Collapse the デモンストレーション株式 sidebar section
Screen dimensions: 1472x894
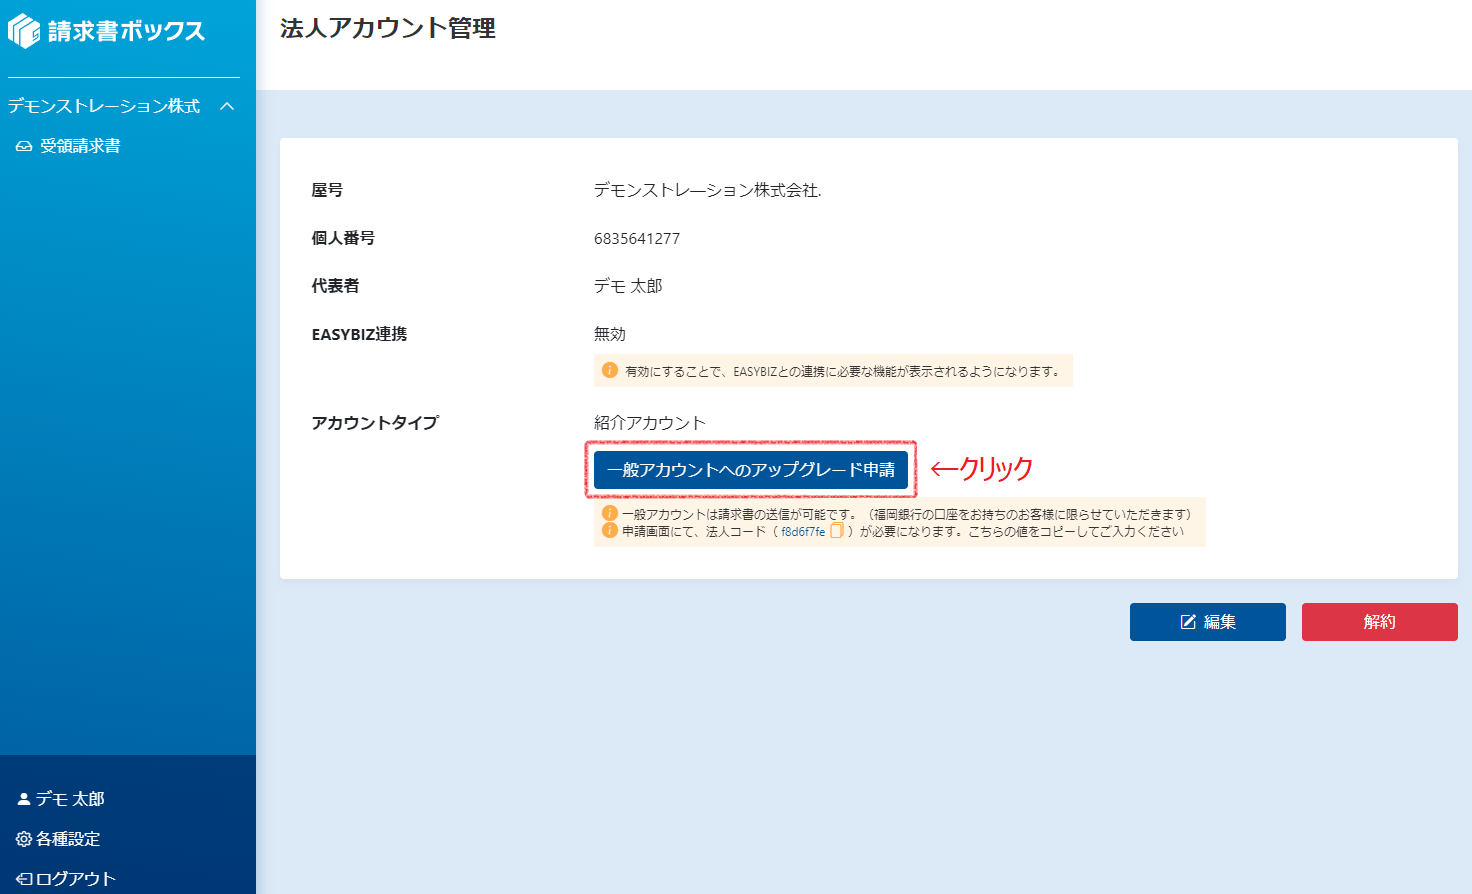[227, 106]
